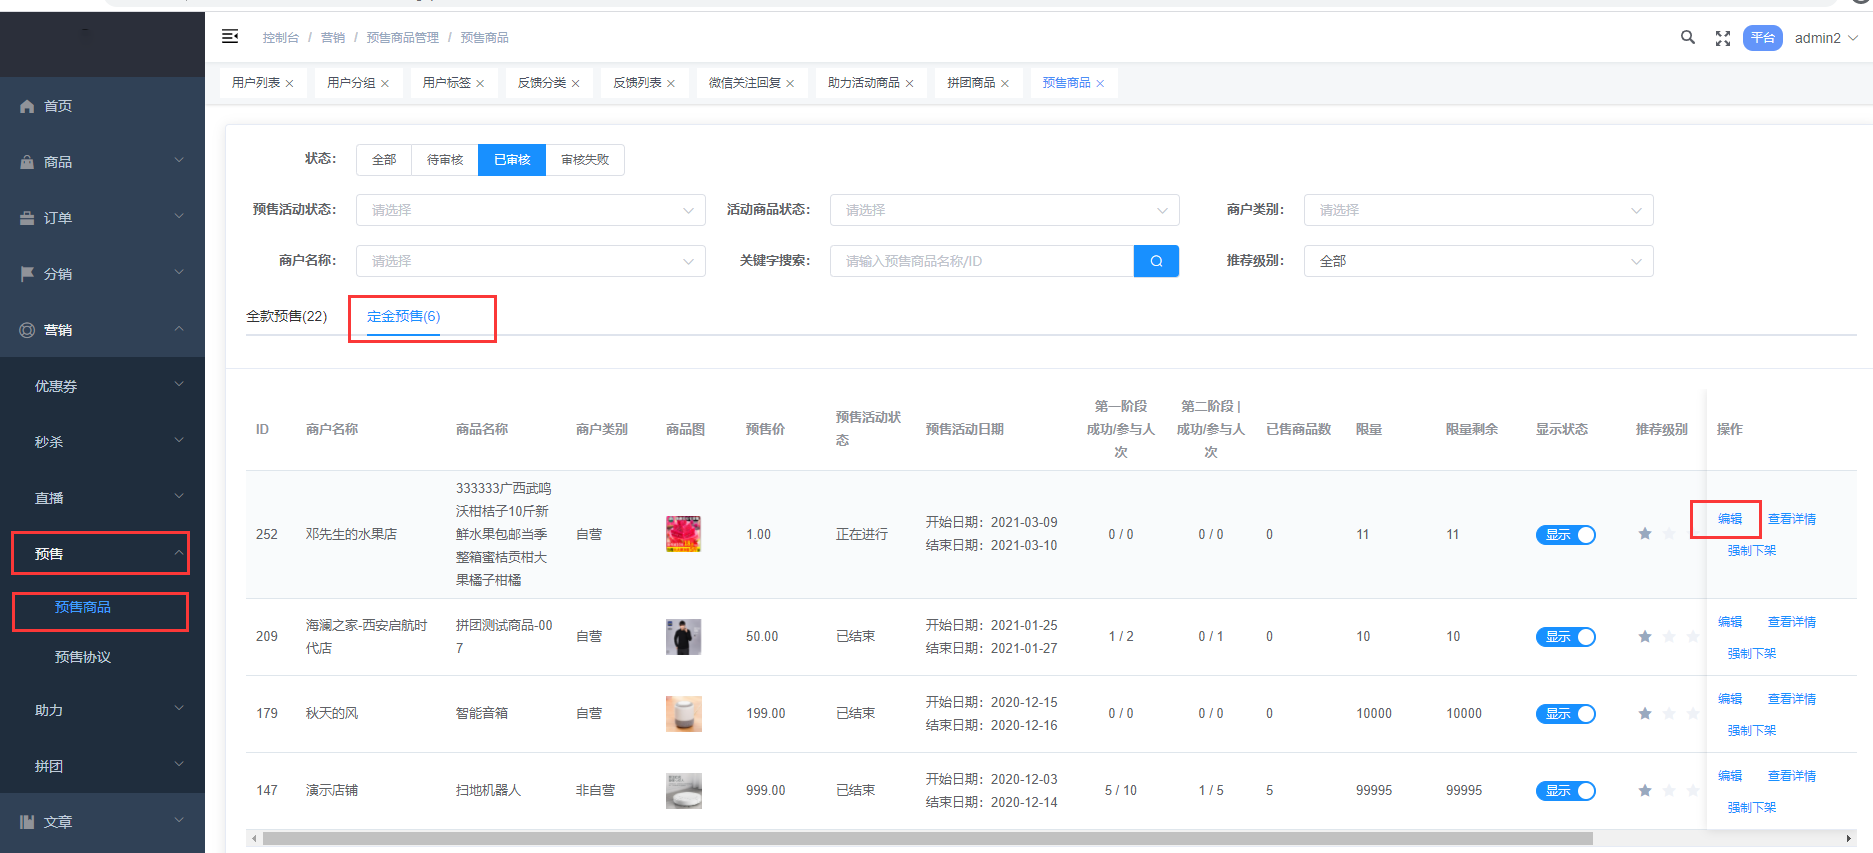Click the first star rating for ID 252
Image resolution: width=1873 pixels, height=853 pixels.
(1645, 534)
